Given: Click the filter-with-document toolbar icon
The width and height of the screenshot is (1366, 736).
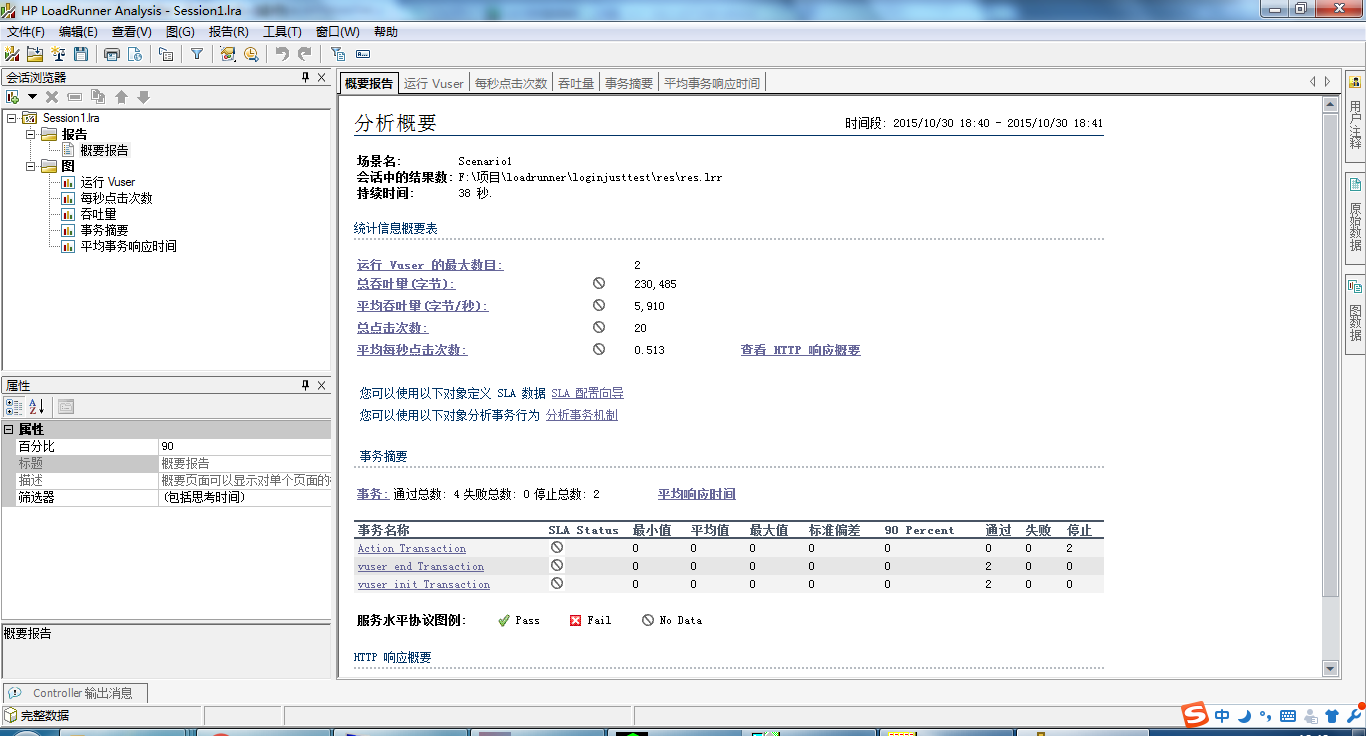Looking at the screenshot, I should pos(337,54).
